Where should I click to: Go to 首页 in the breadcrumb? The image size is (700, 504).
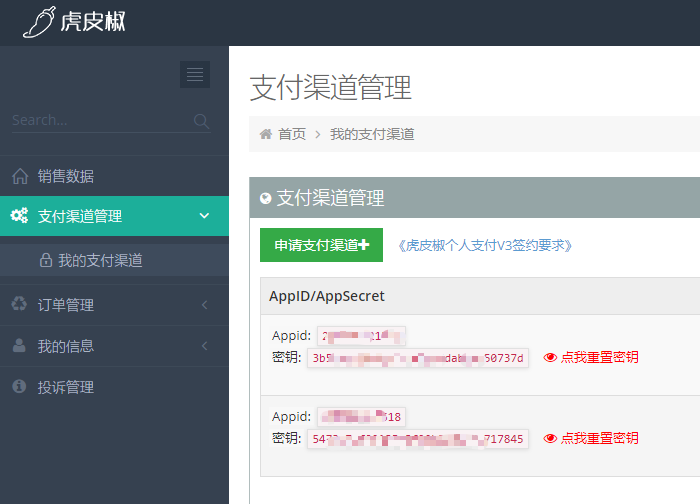click(292, 134)
